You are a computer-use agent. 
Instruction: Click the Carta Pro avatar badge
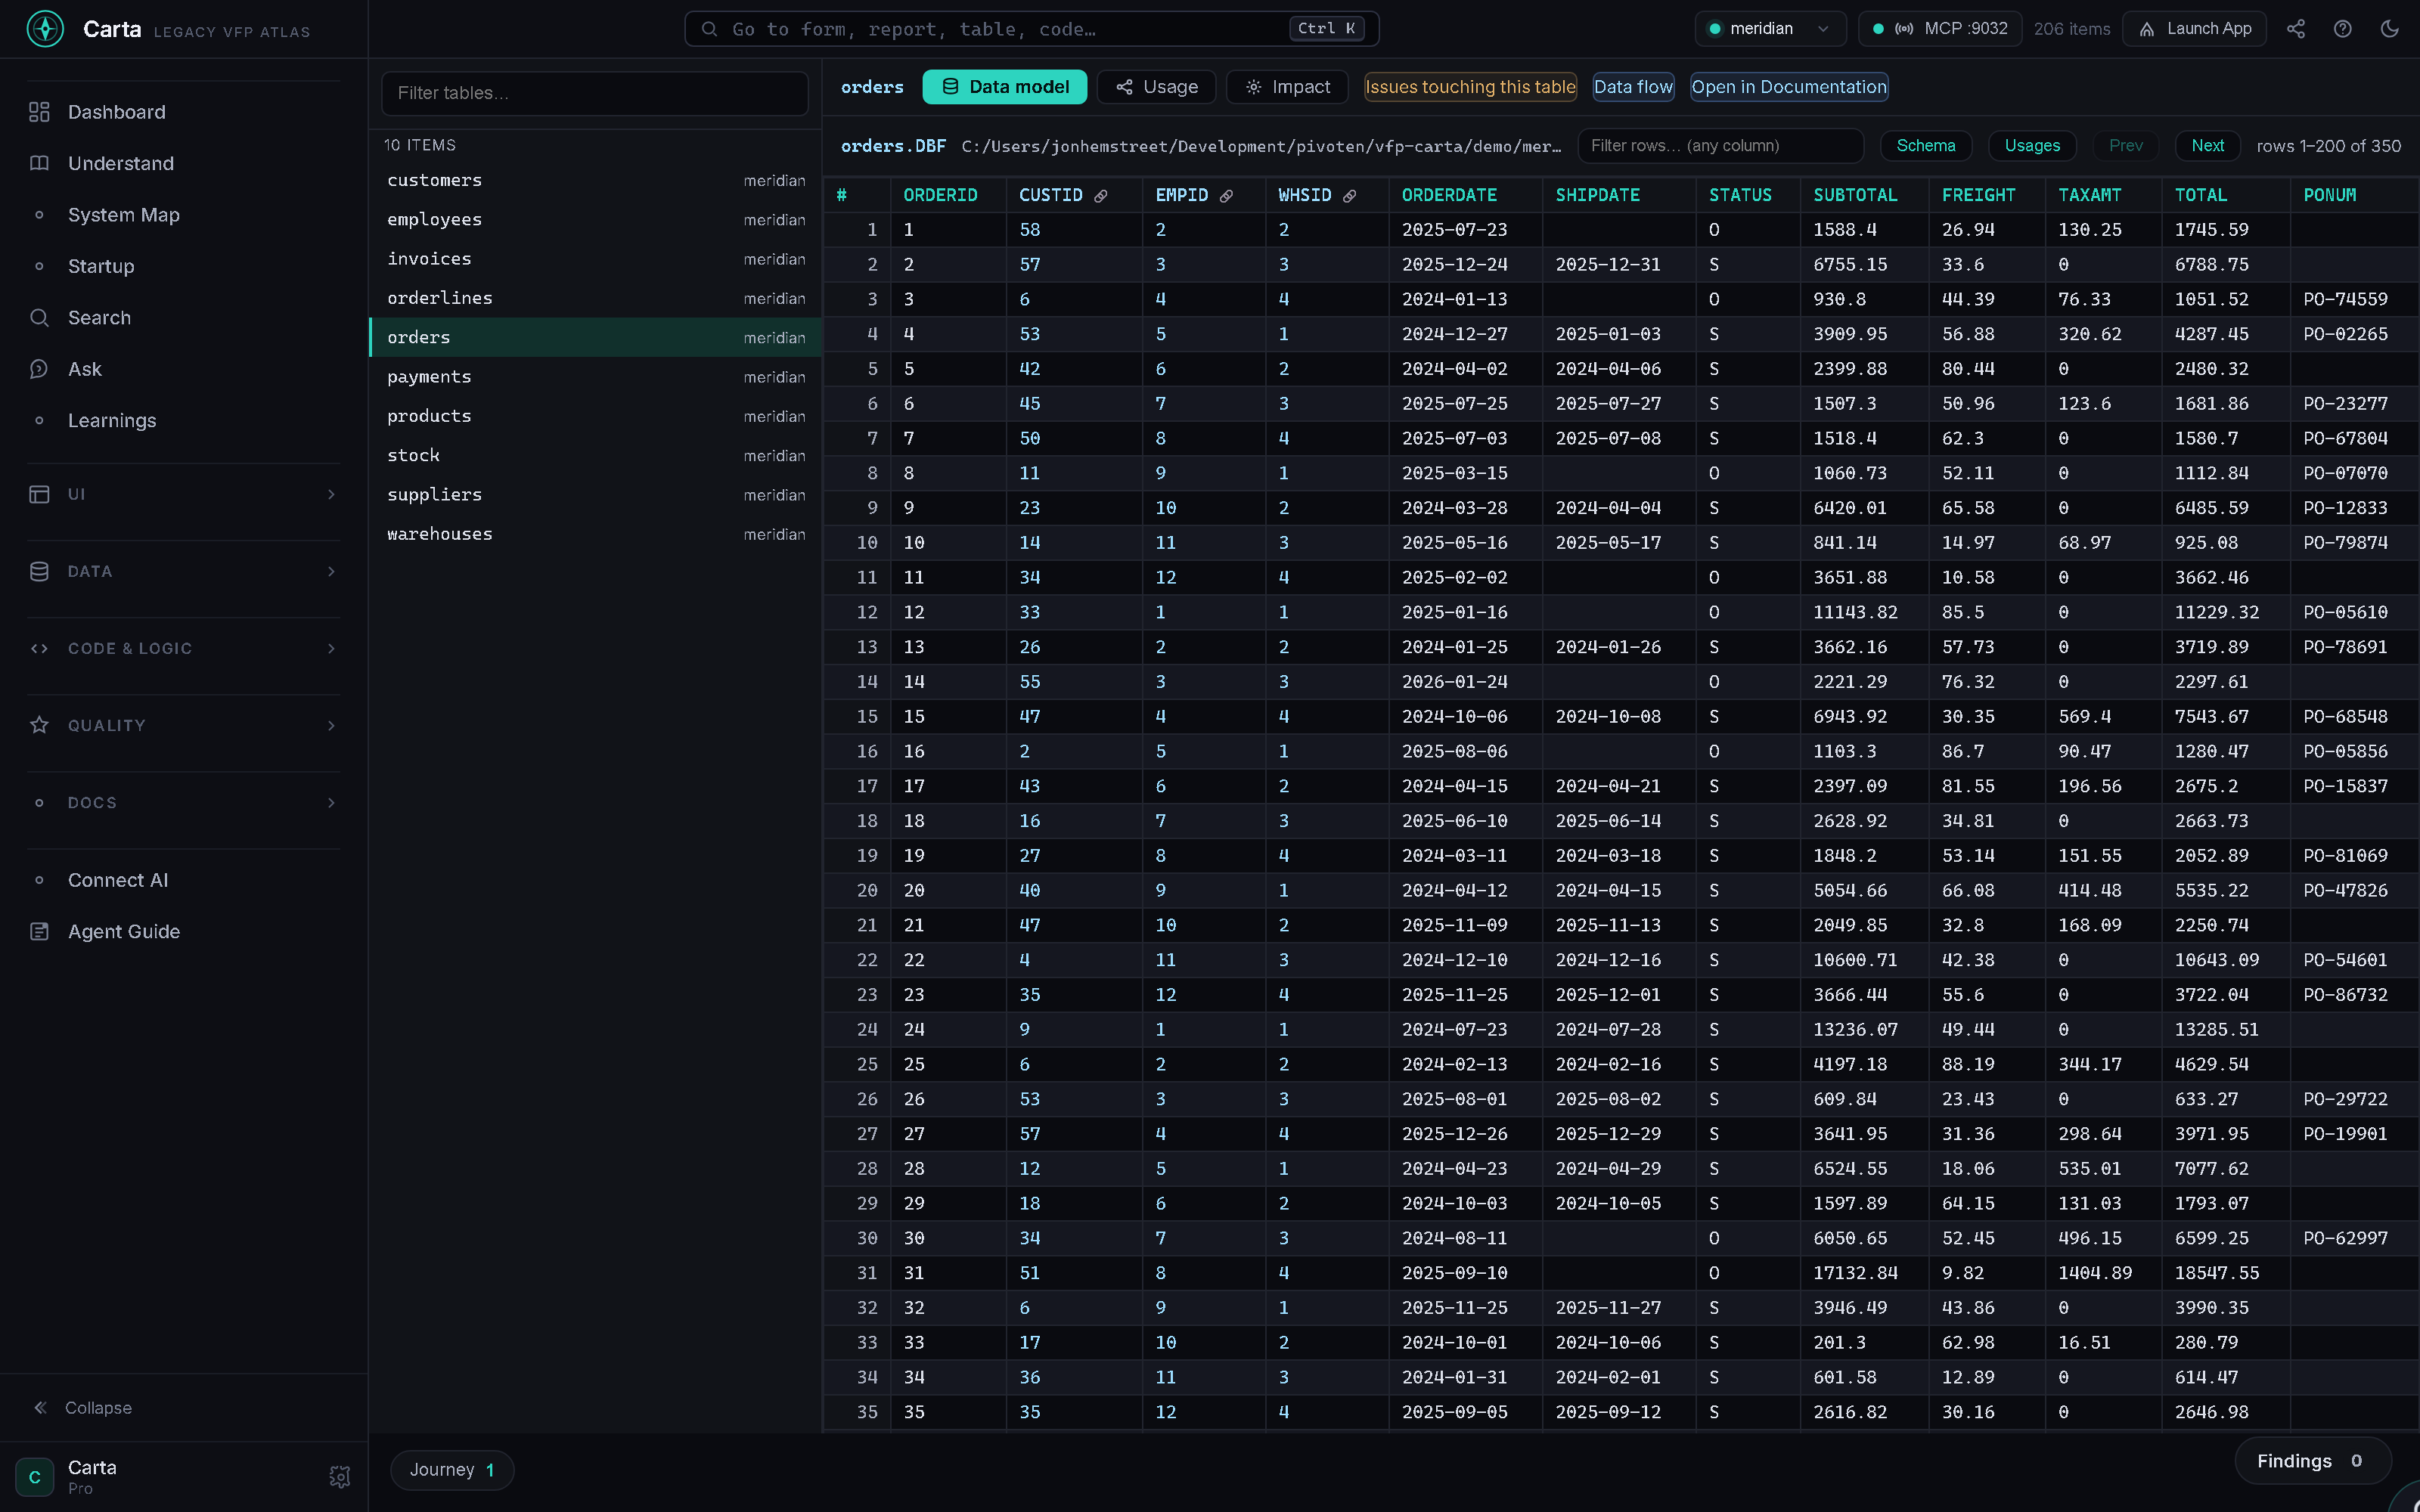[x=34, y=1476]
